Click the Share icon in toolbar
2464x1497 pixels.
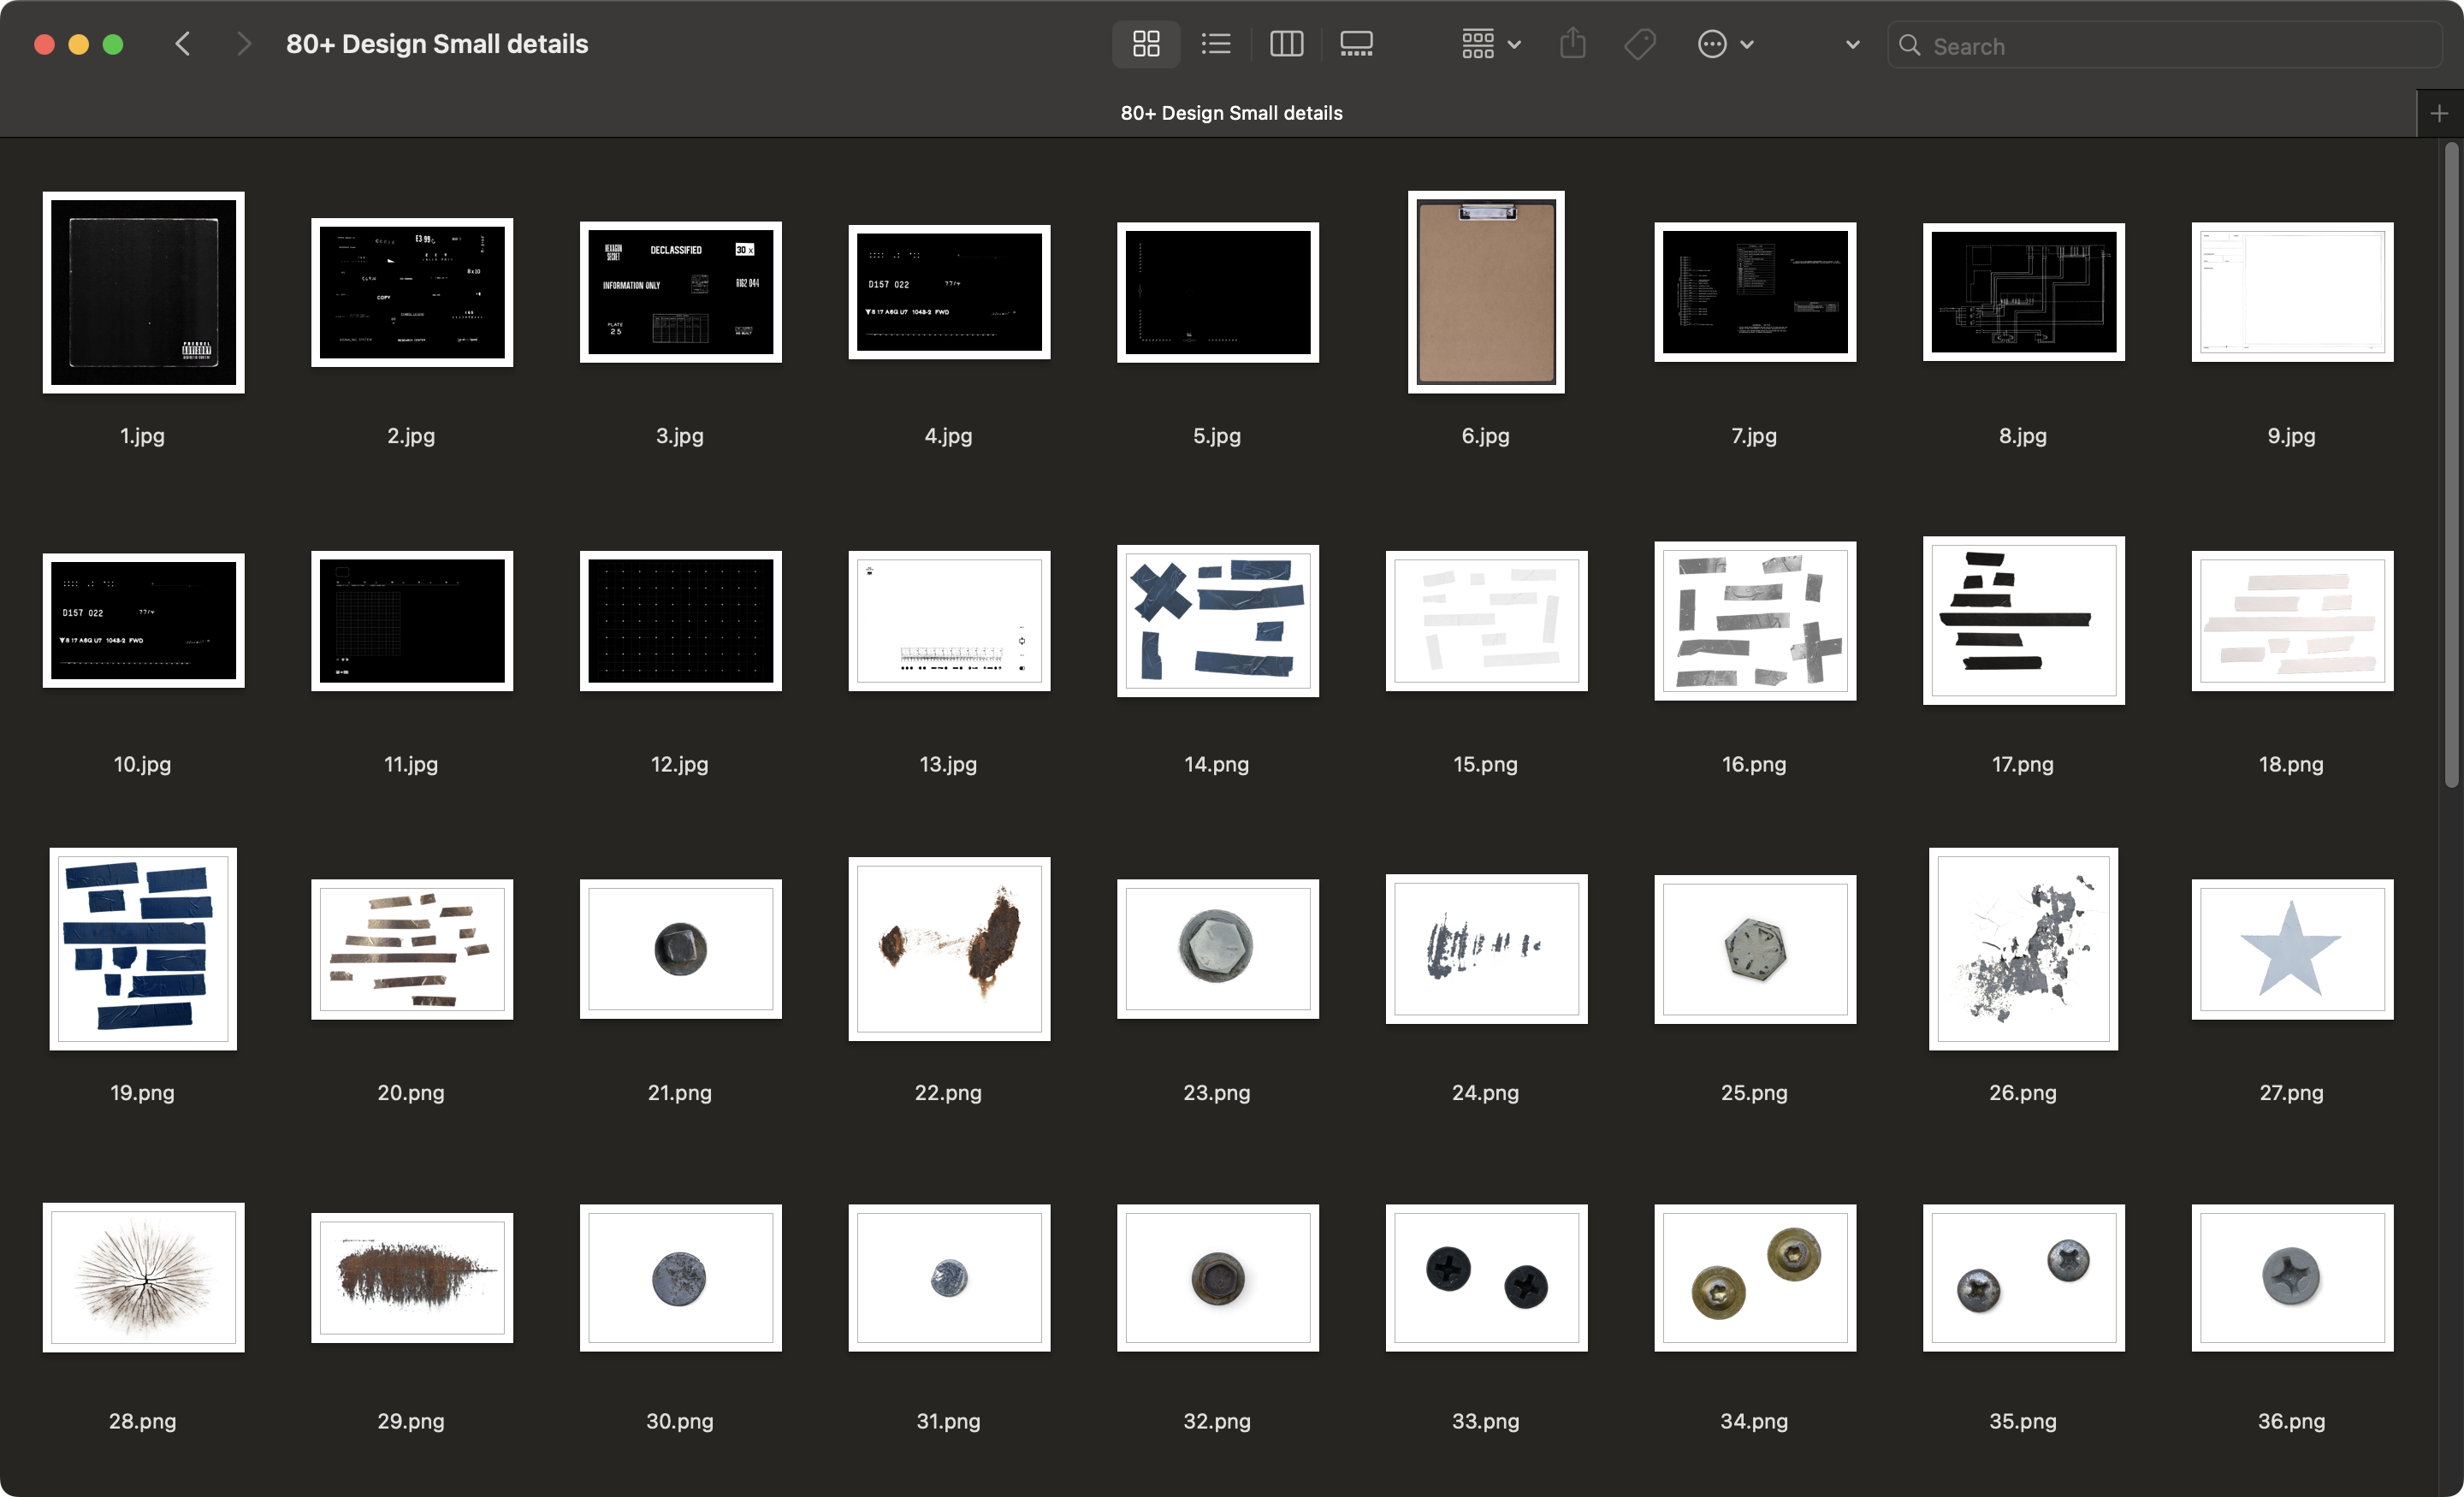1572,44
